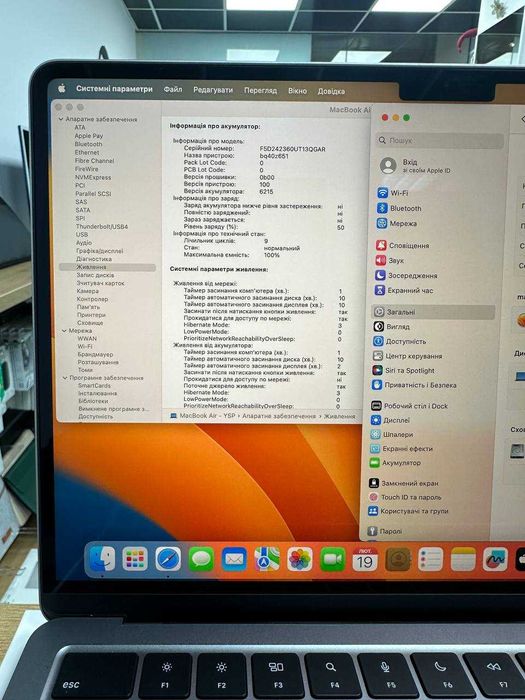Open the Замкнений екран lock icon
Viewport: 525px width, 700px height.
click(x=374, y=483)
